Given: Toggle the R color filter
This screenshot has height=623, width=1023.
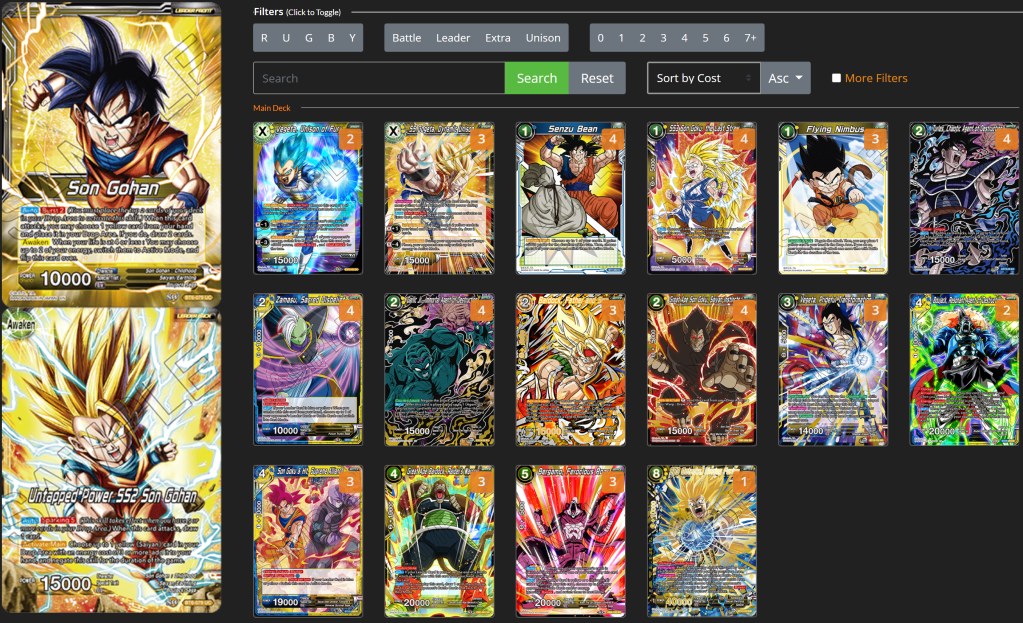Looking at the screenshot, I should pyautogui.click(x=264, y=38).
